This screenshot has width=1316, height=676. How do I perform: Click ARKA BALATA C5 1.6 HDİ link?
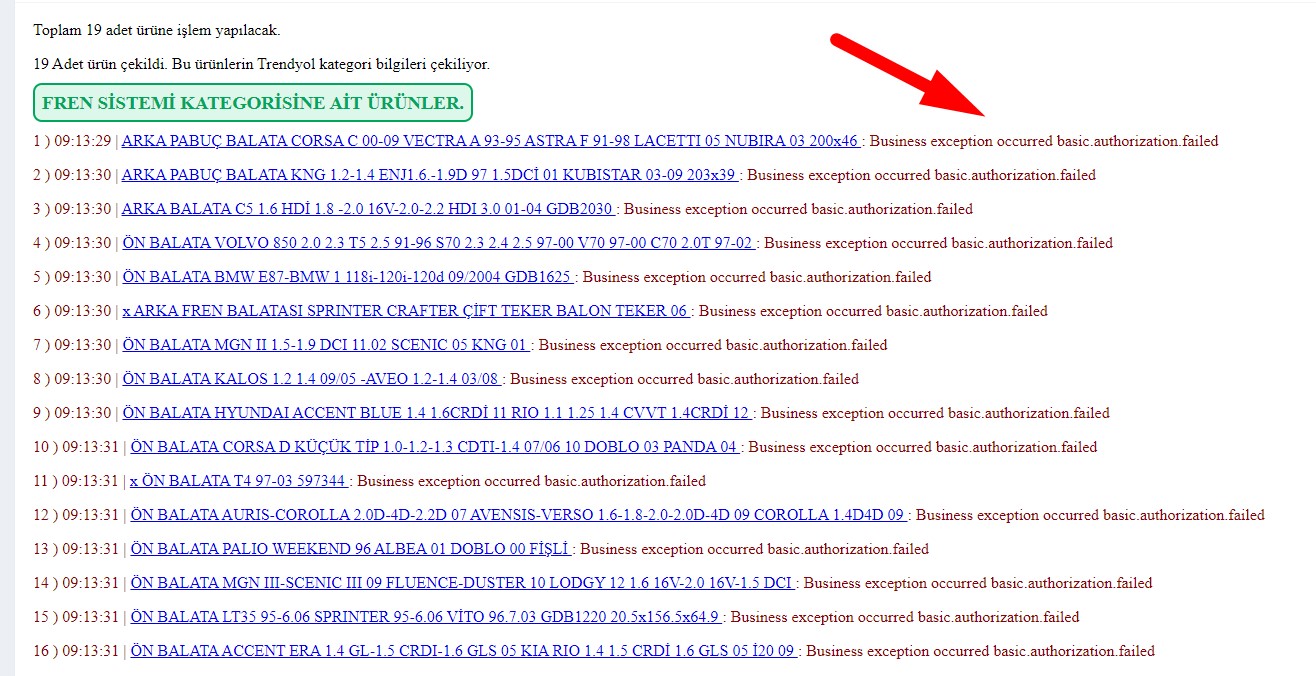[367, 209]
